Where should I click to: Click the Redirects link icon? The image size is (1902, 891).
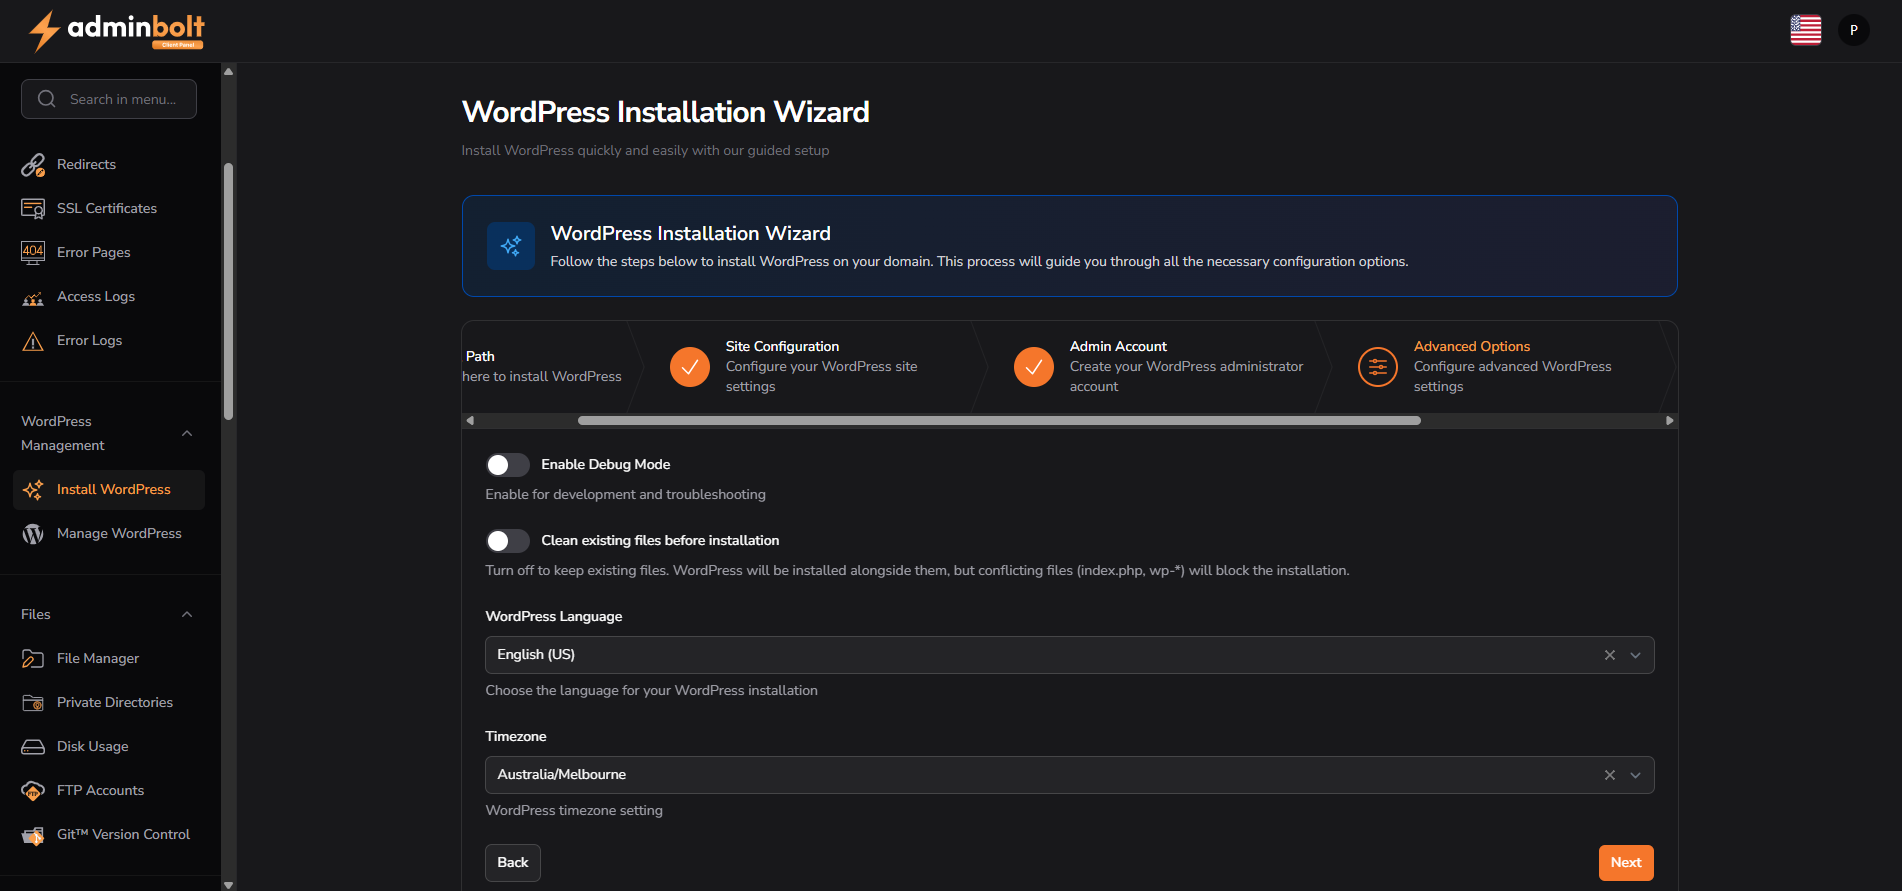33,165
